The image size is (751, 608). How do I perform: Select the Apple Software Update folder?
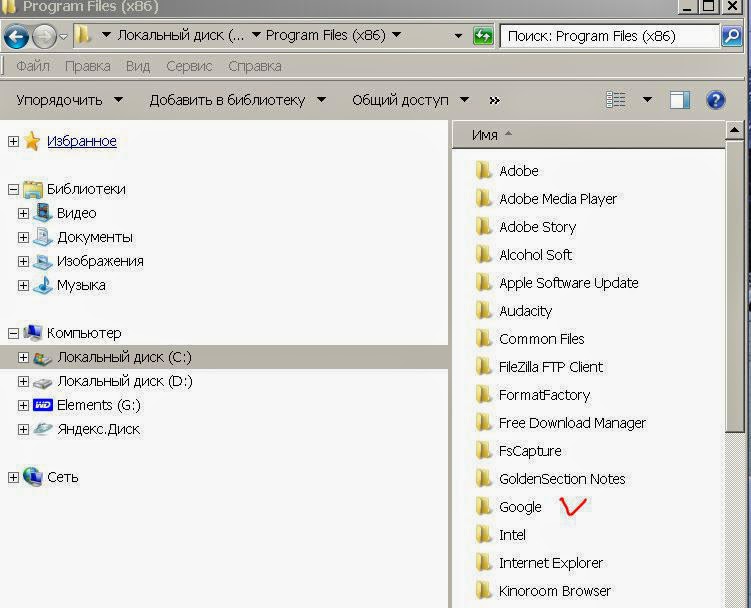click(569, 283)
